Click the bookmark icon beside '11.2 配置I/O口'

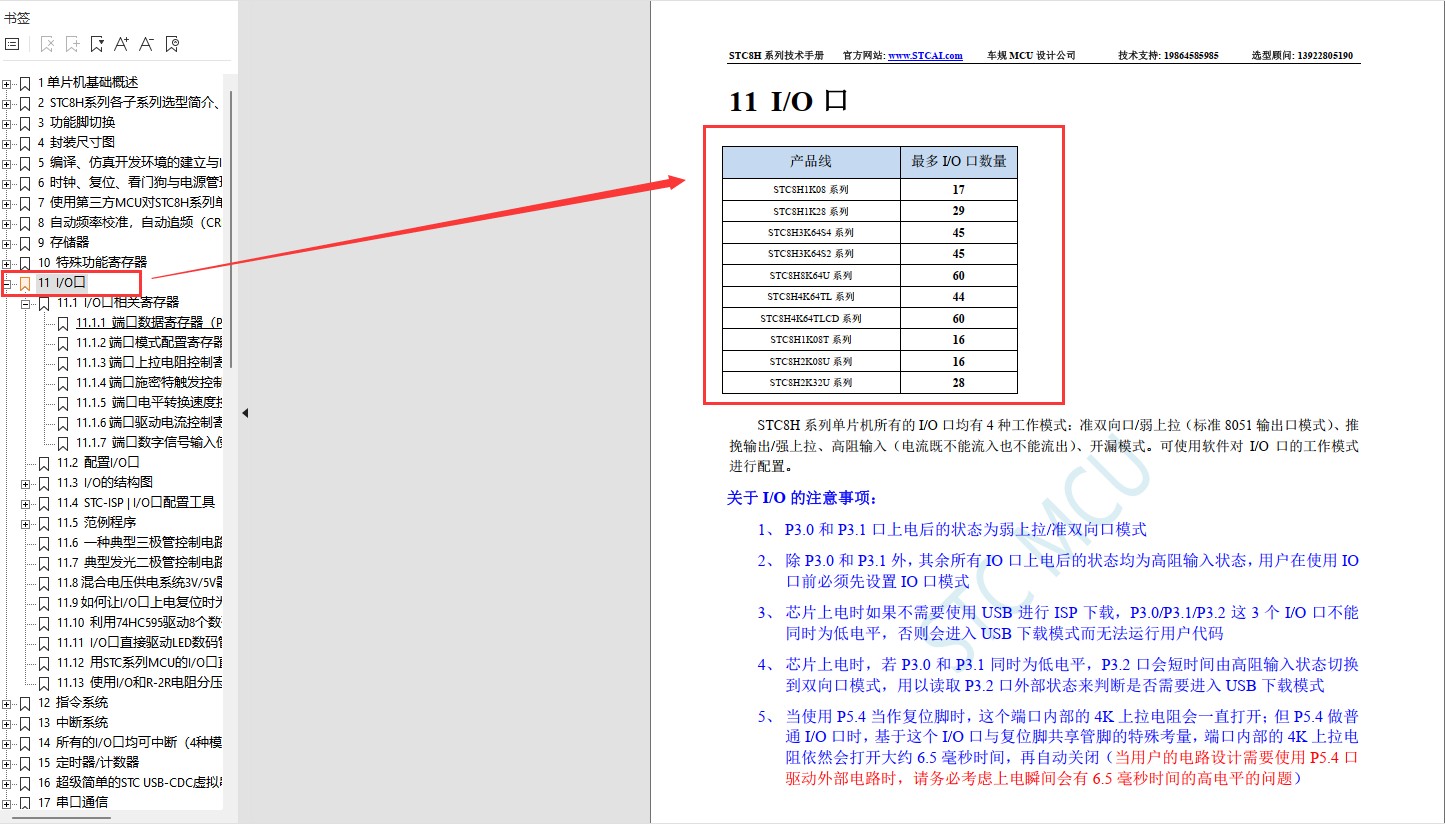point(44,463)
